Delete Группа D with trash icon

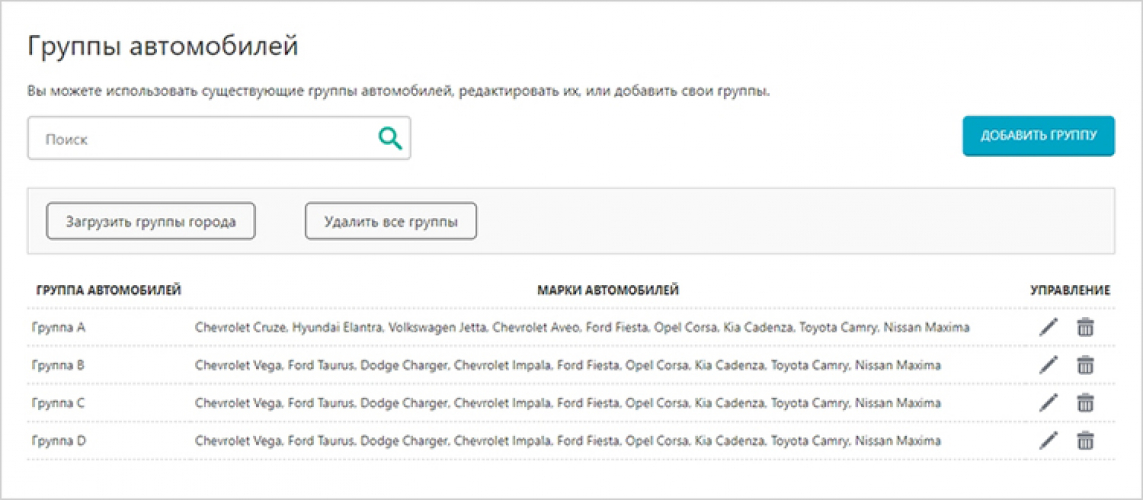(1086, 440)
